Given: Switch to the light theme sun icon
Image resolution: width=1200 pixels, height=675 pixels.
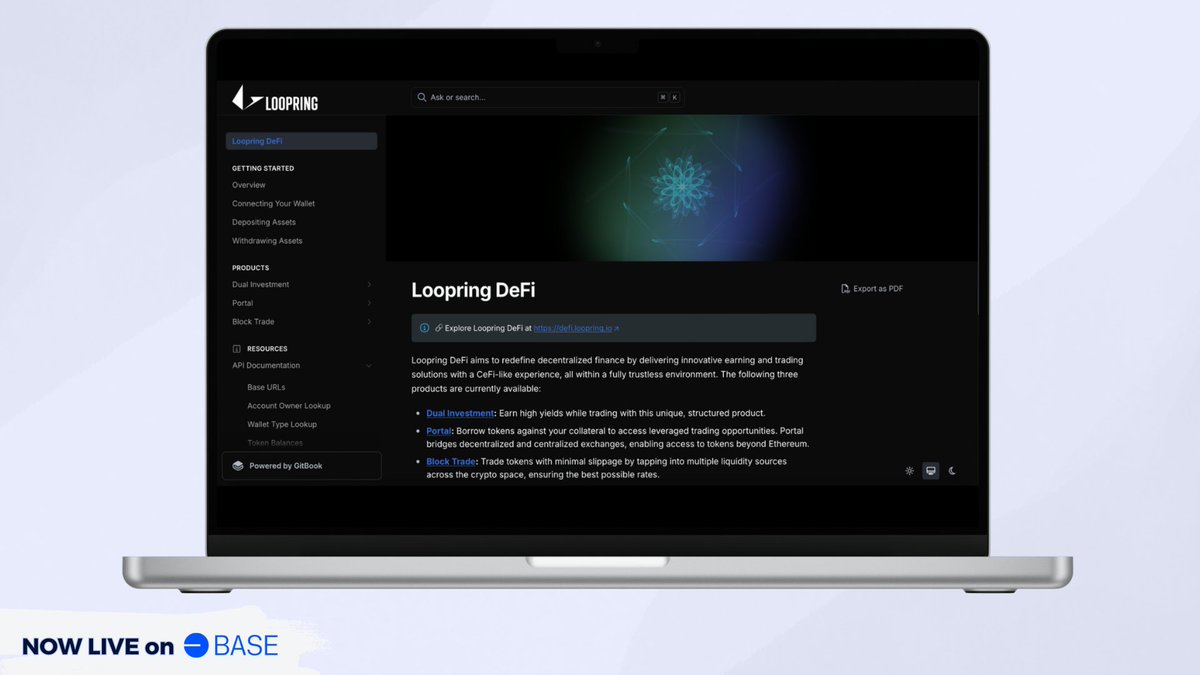Looking at the screenshot, I should pyautogui.click(x=909, y=471).
